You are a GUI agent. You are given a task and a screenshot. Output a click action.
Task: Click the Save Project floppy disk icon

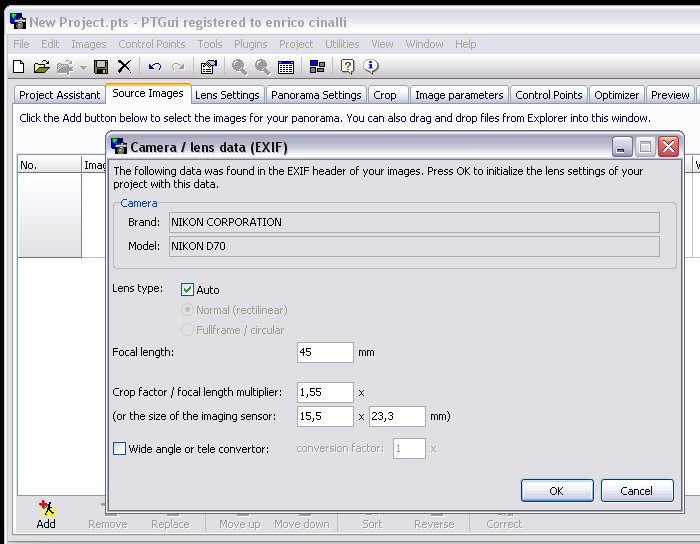point(101,67)
